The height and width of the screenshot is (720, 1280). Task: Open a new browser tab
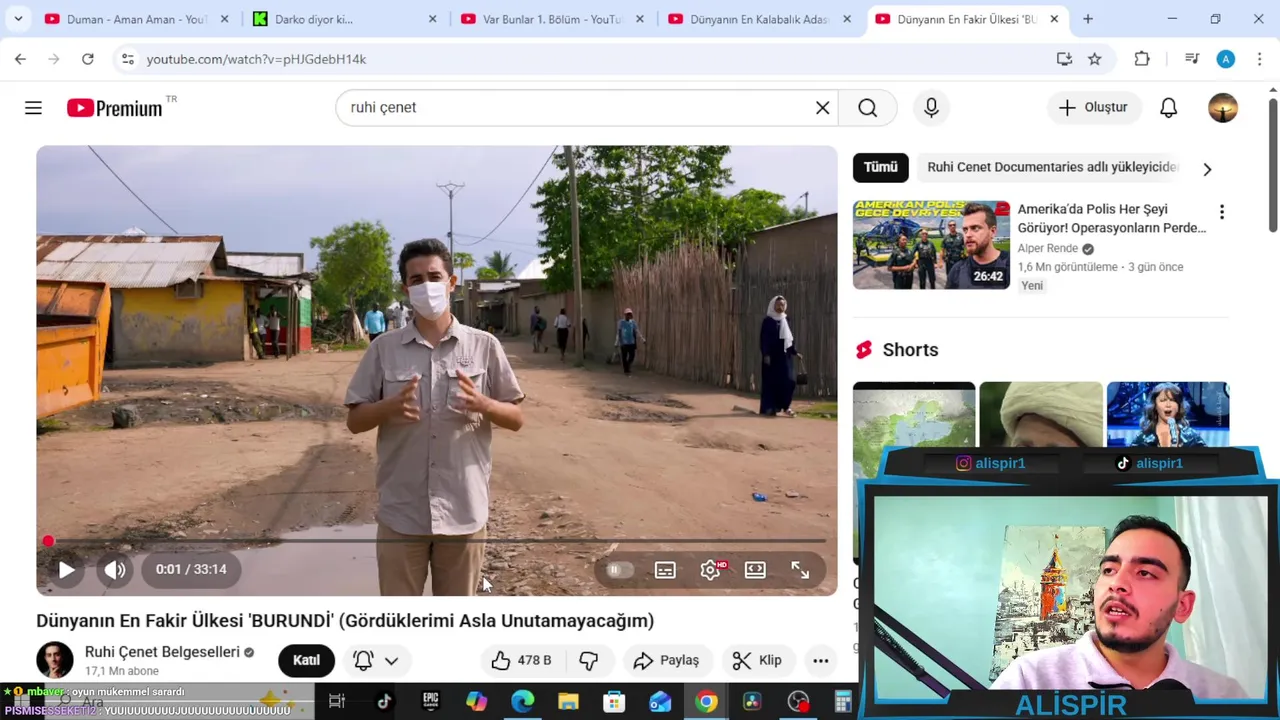point(1087,19)
